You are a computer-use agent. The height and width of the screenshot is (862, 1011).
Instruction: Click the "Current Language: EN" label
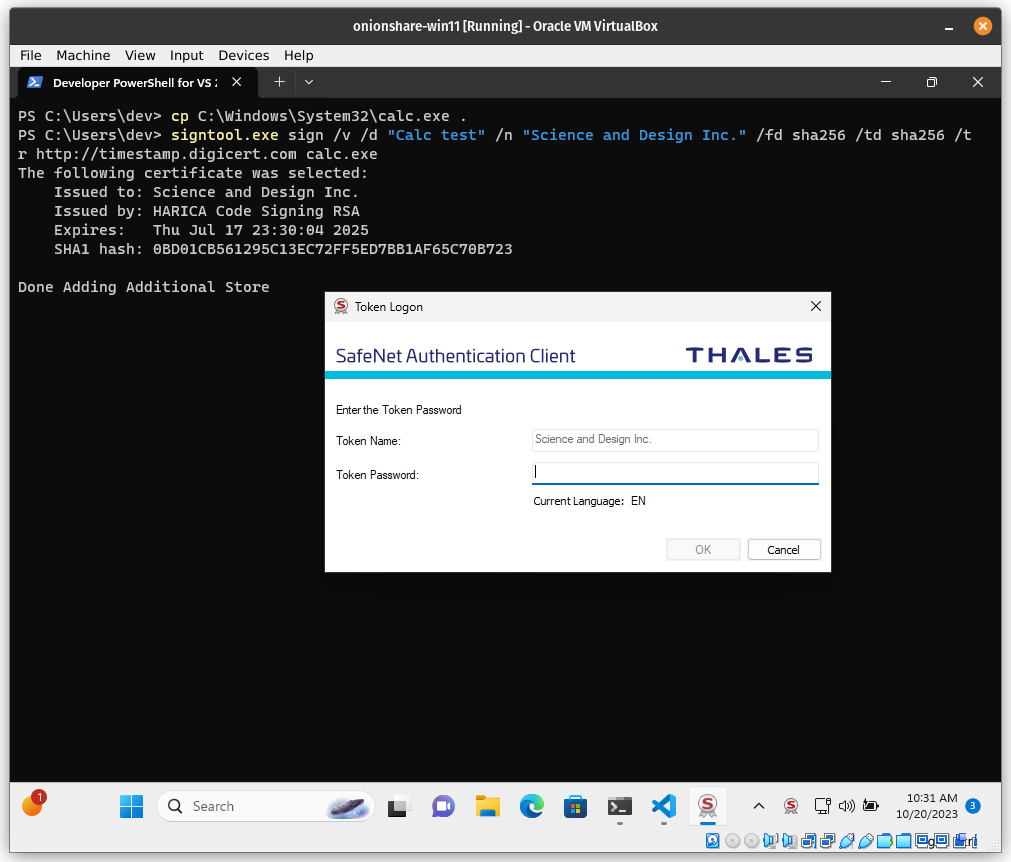[x=589, y=501]
